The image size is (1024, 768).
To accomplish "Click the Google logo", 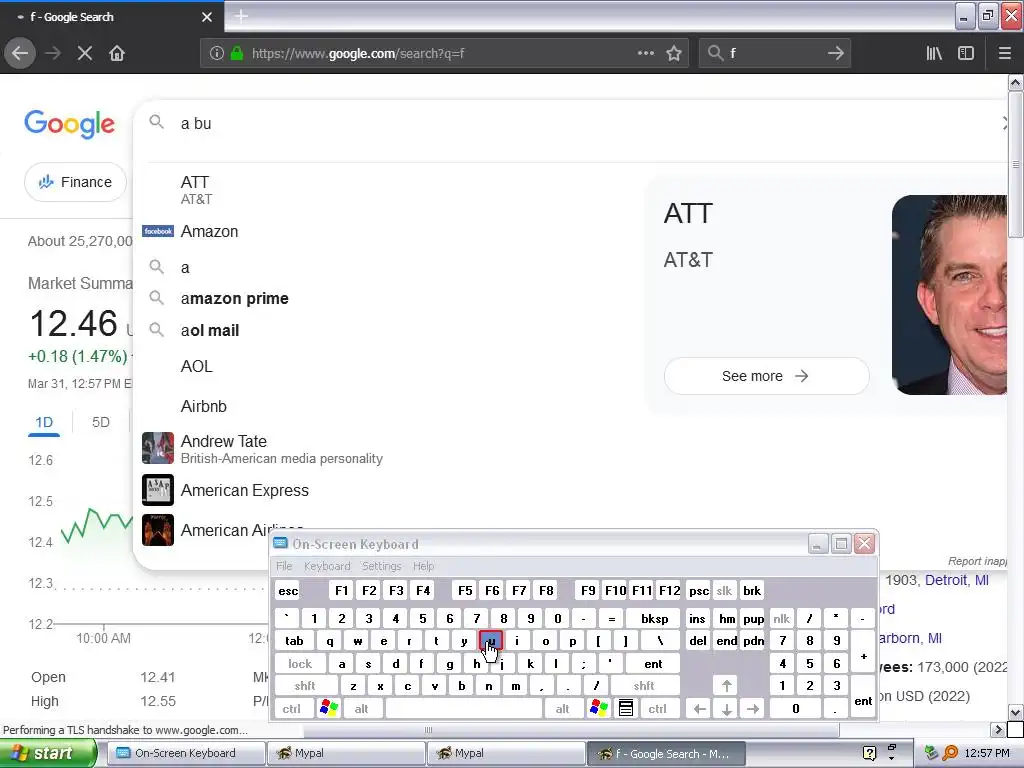I will [x=69, y=124].
